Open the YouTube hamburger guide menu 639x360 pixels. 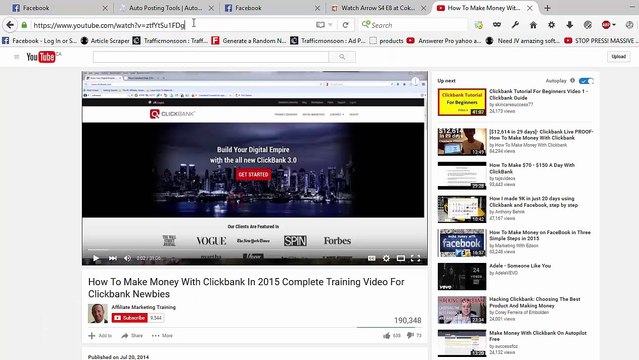16,57
